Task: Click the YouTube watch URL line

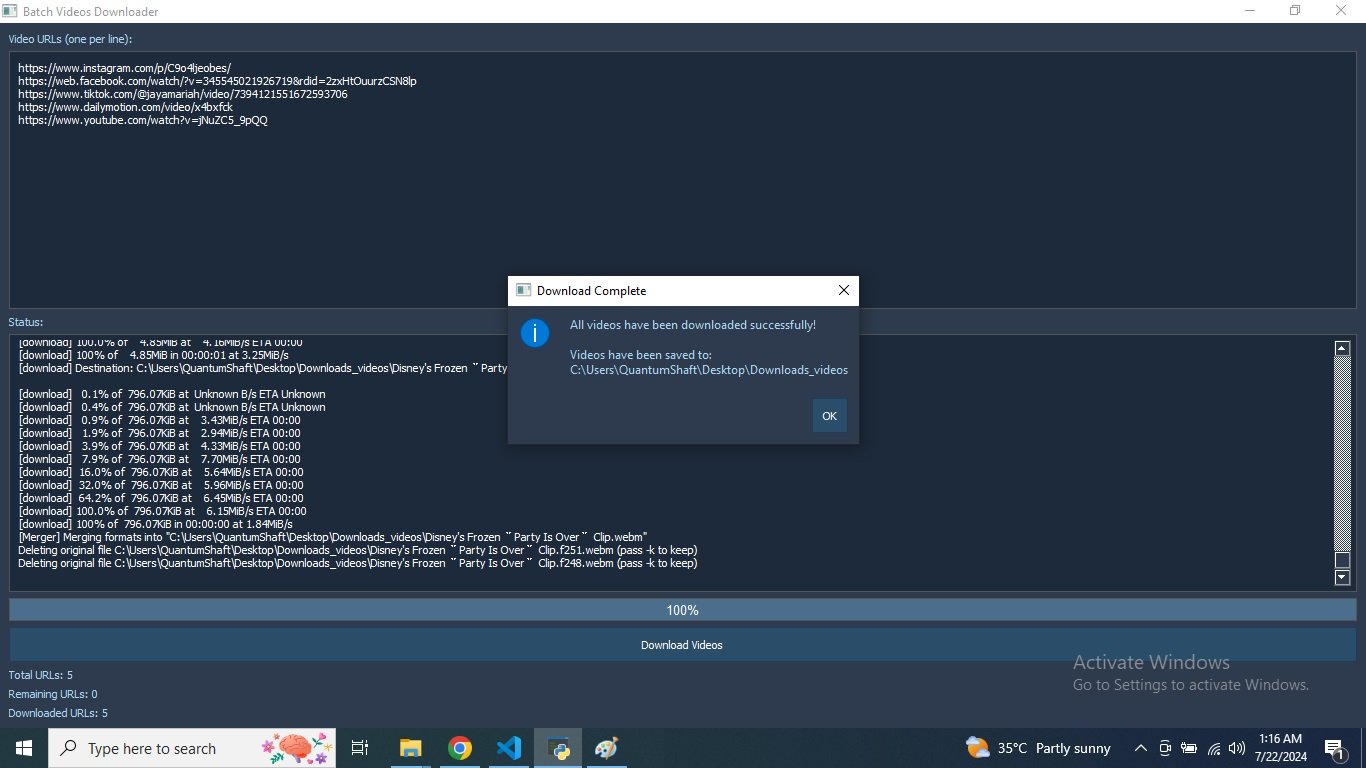Action: coord(143,120)
